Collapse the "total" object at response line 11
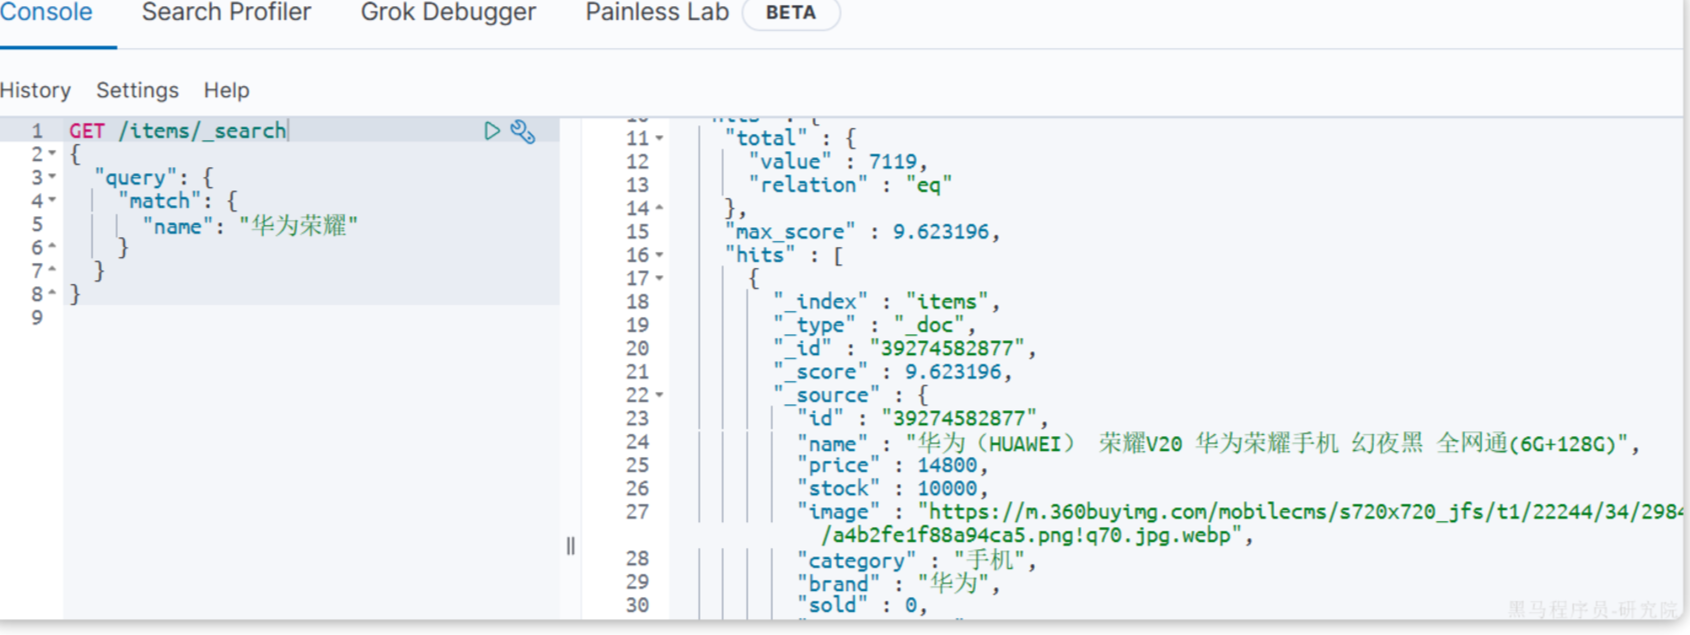1690x635 pixels. point(659,138)
